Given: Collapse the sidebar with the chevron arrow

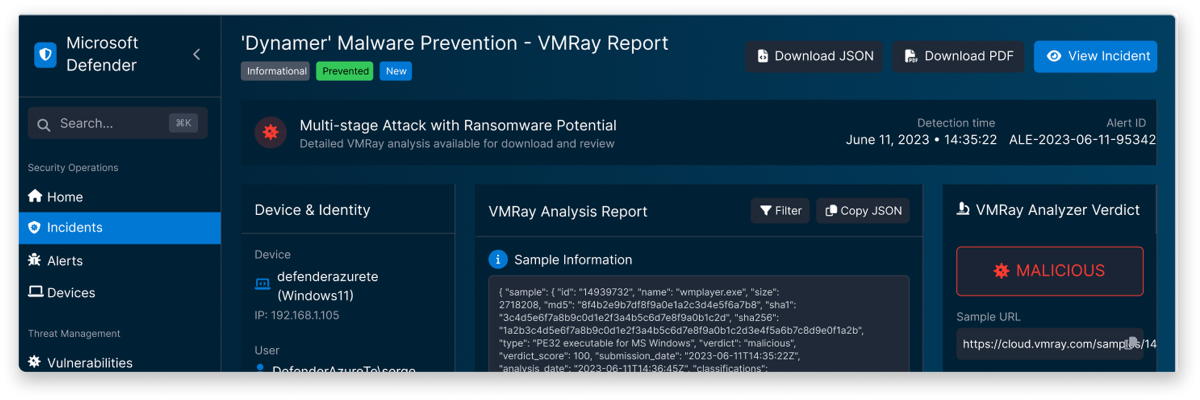Looking at the screenshot, I should (196, 55).
